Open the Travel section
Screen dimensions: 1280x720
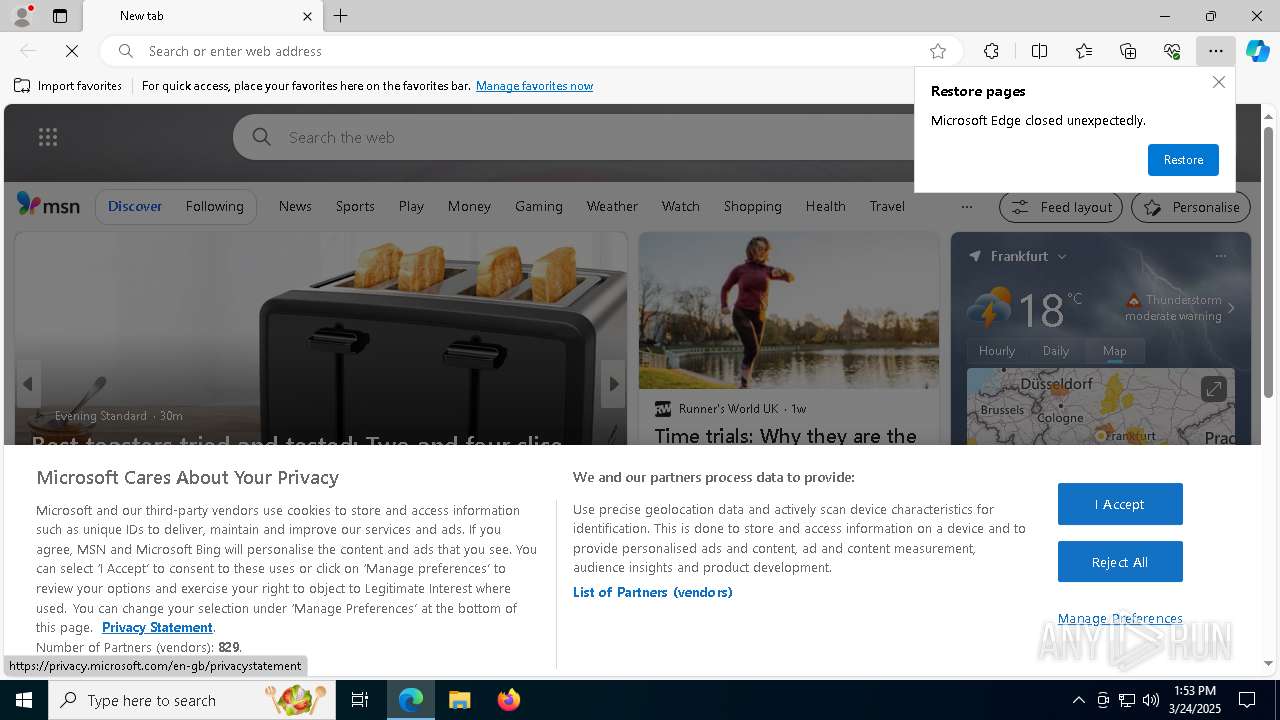point(887,206)
